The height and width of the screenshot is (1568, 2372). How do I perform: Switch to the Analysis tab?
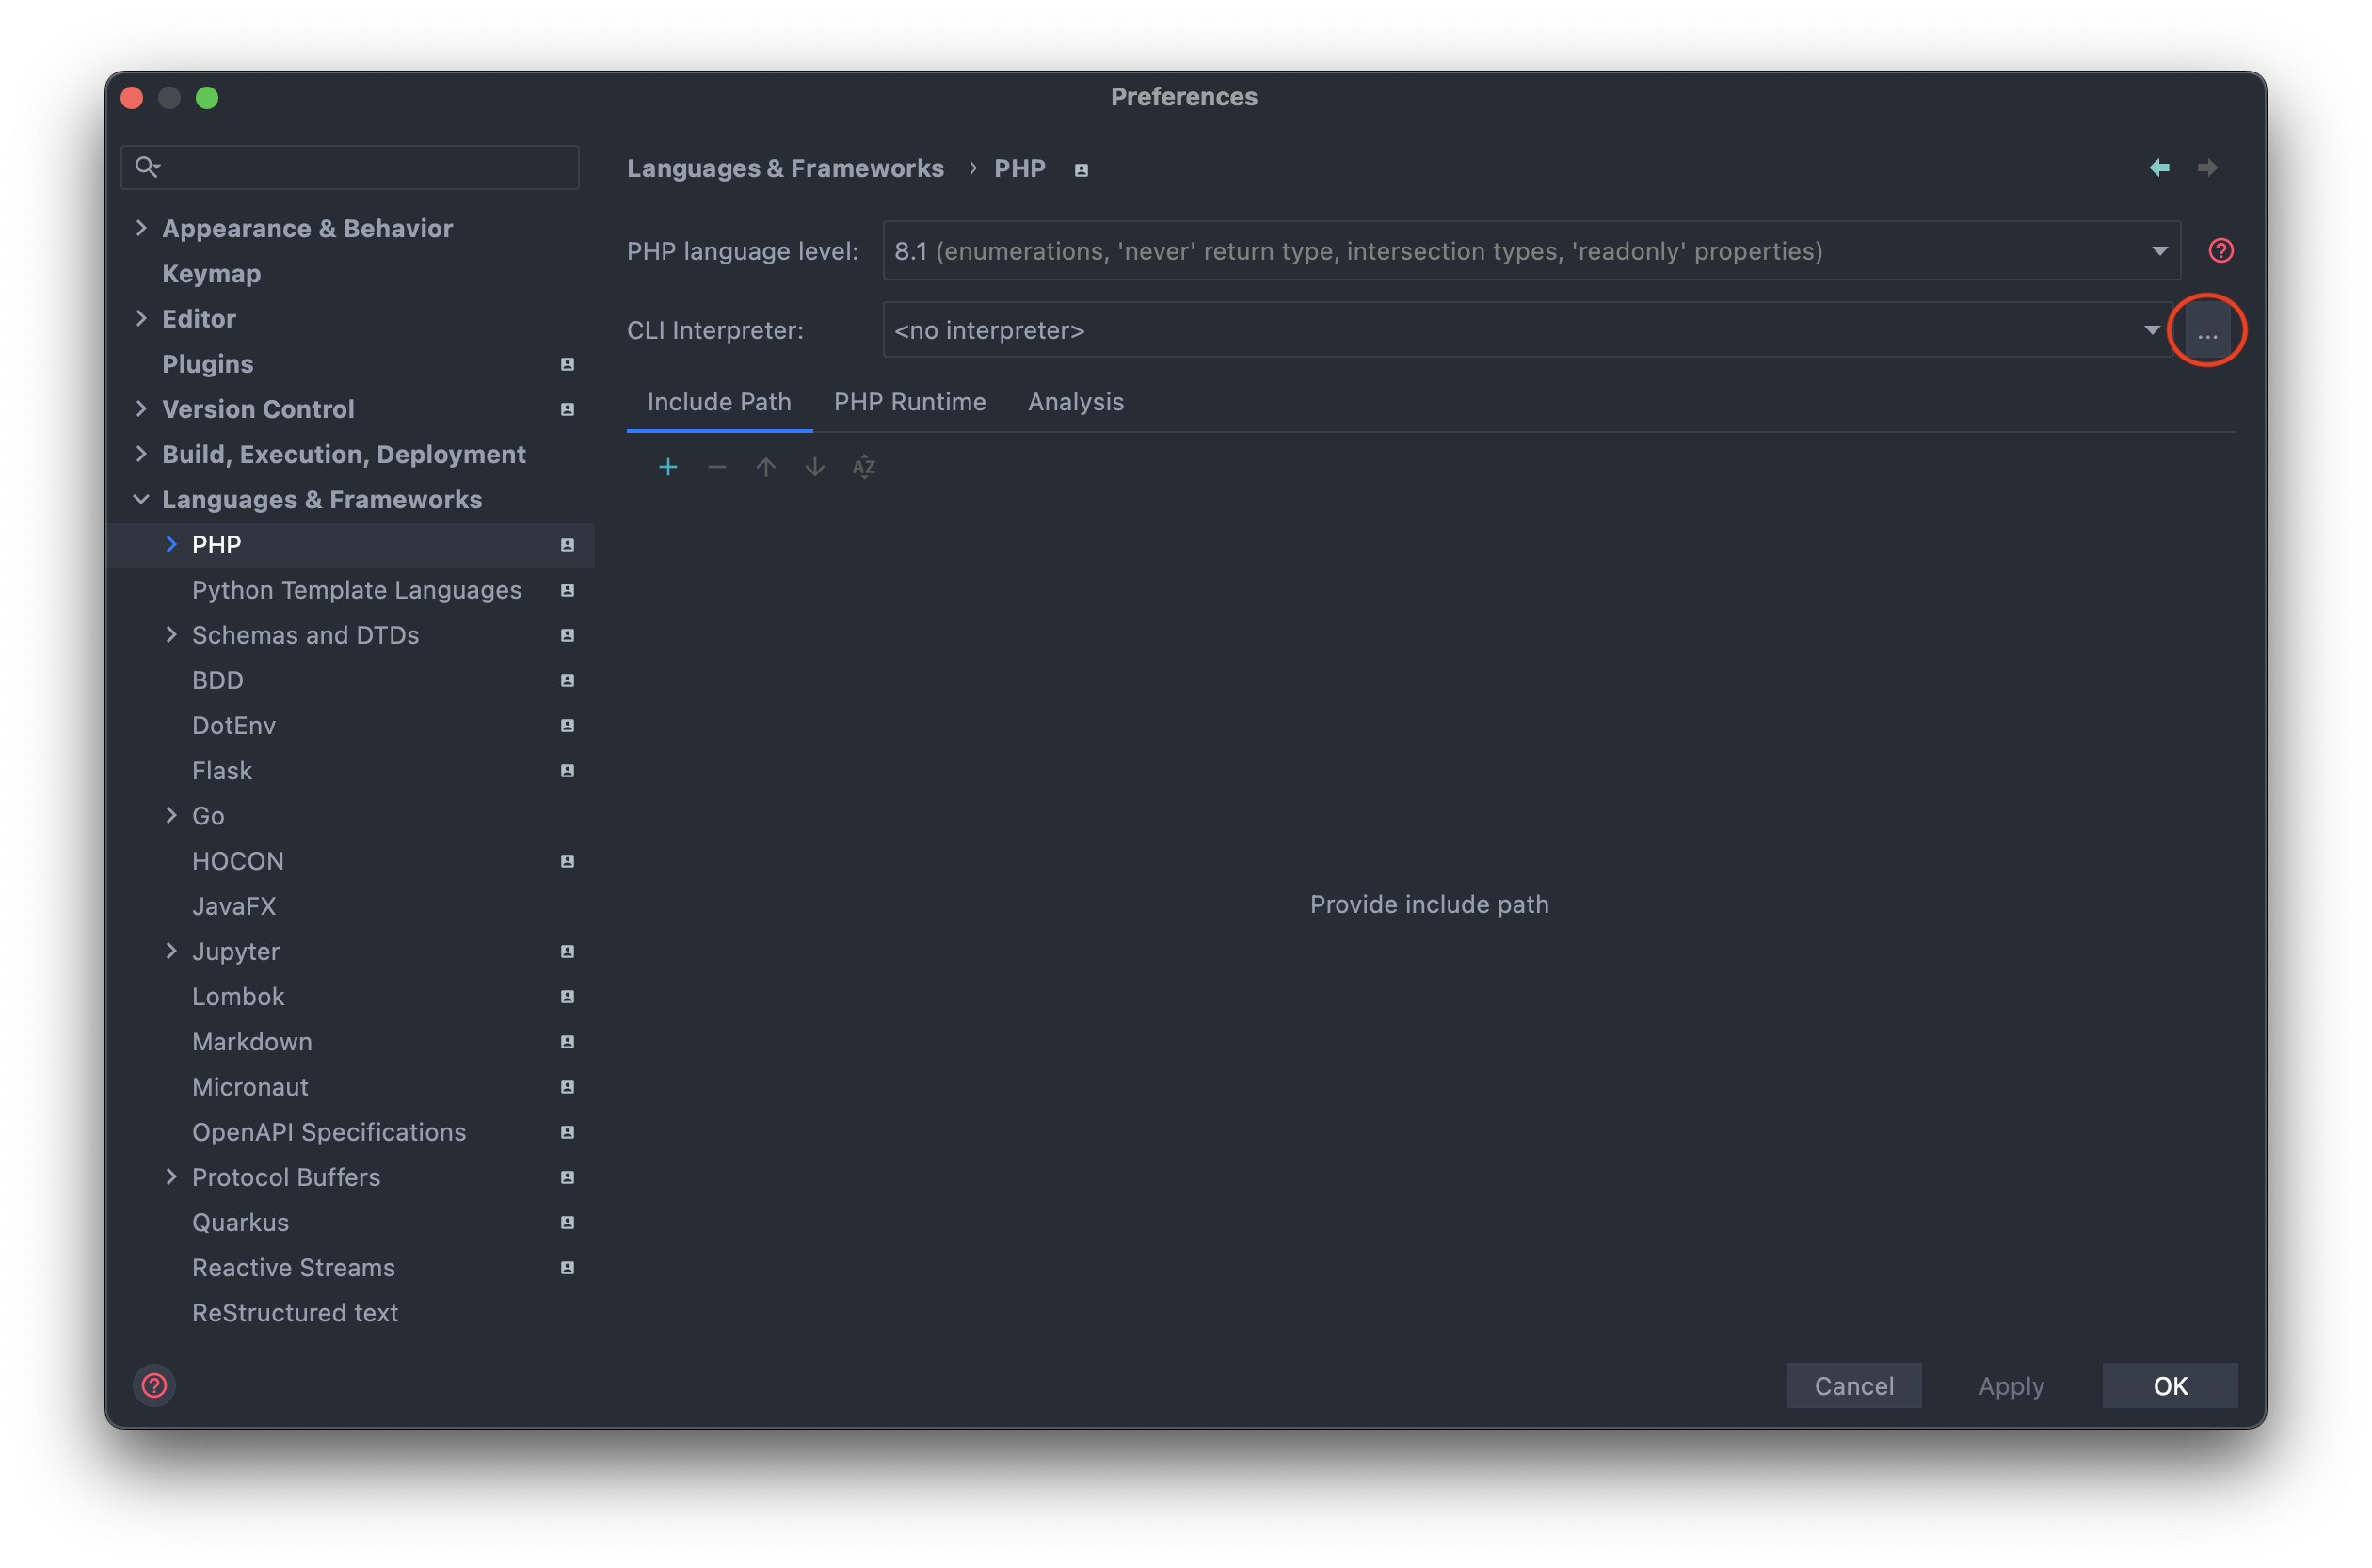[1076, 401]
